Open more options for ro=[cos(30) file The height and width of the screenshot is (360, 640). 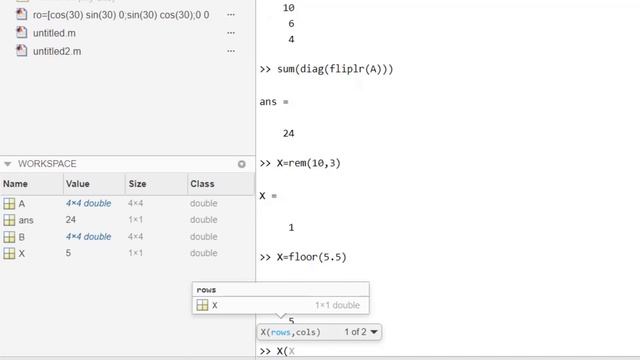pos(231,14)
